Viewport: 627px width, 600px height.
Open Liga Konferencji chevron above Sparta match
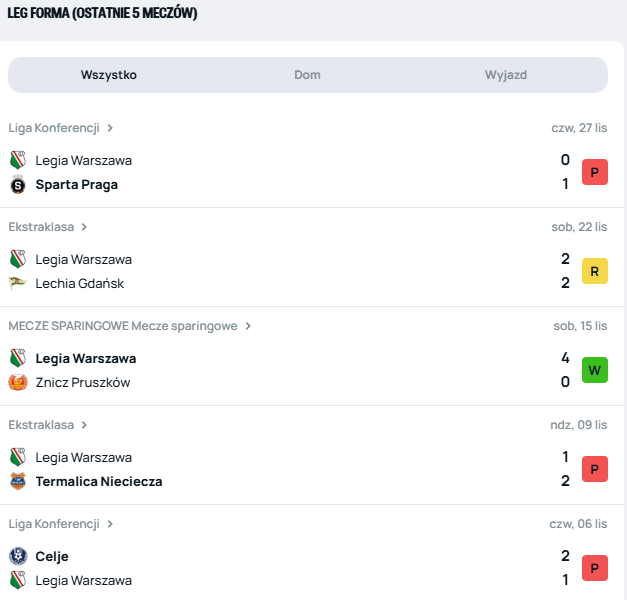(x=110, y=128)
